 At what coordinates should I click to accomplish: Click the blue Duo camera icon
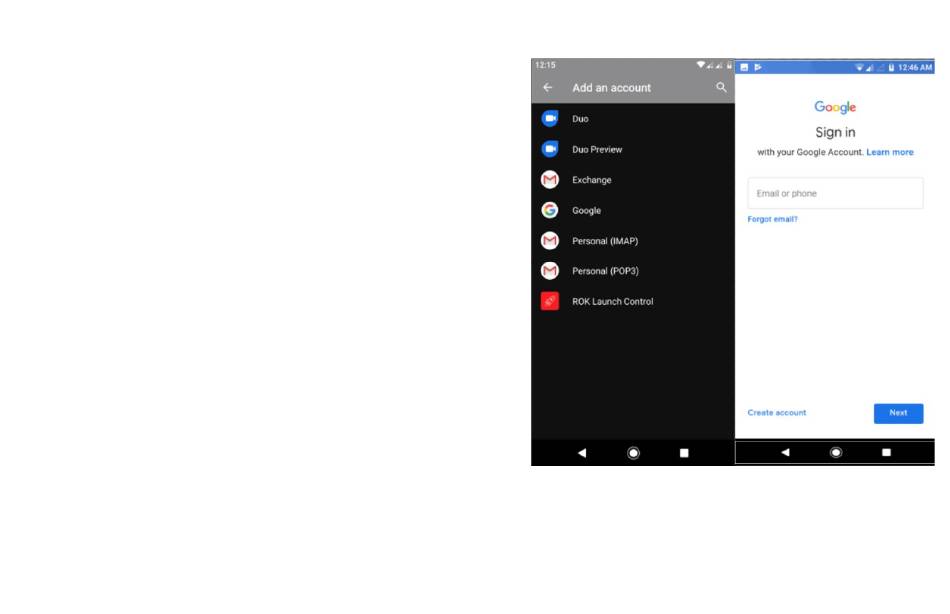coord(549,119)
